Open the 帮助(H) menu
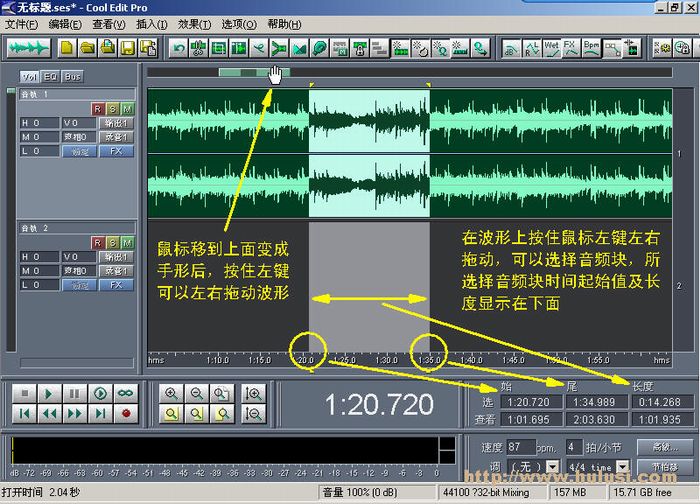The image size is (700, 504). click(284, 24)
